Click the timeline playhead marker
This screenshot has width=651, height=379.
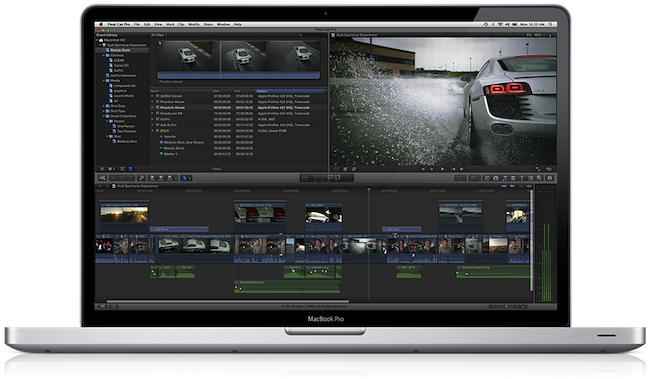pos(369,189)
